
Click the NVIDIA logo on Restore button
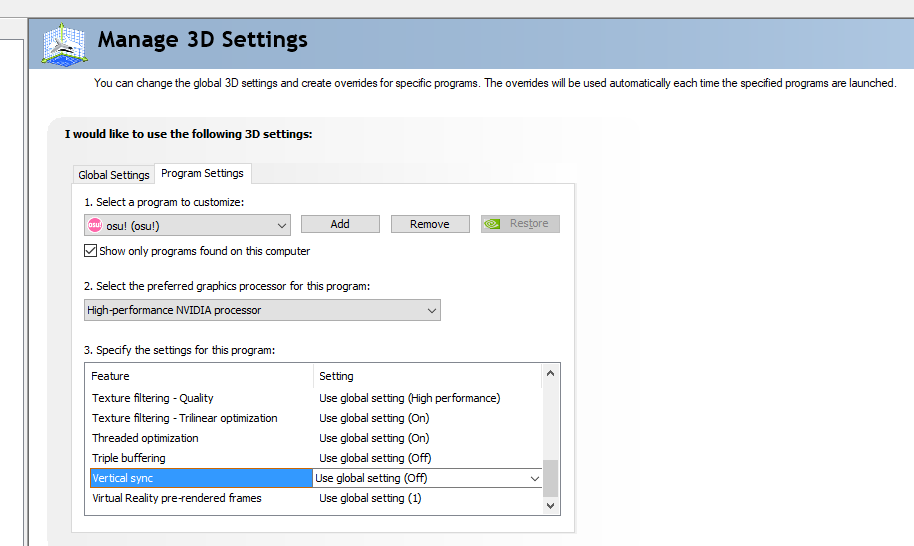click(492, 224)
